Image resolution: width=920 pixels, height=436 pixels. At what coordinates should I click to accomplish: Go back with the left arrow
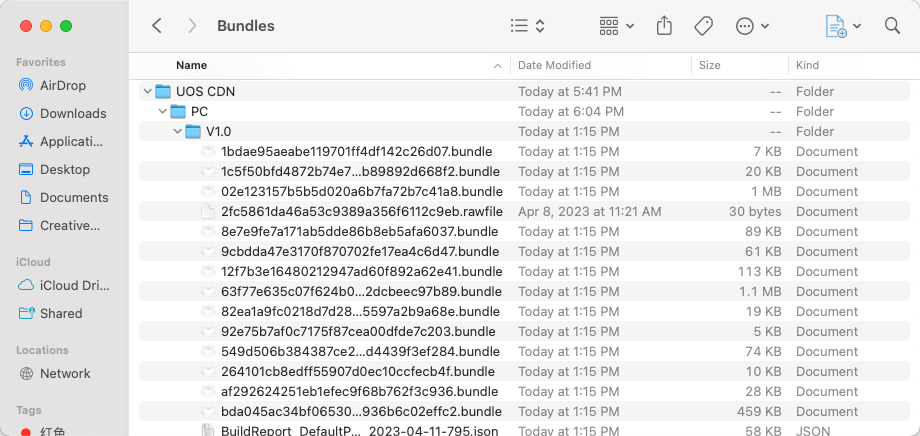157,26
